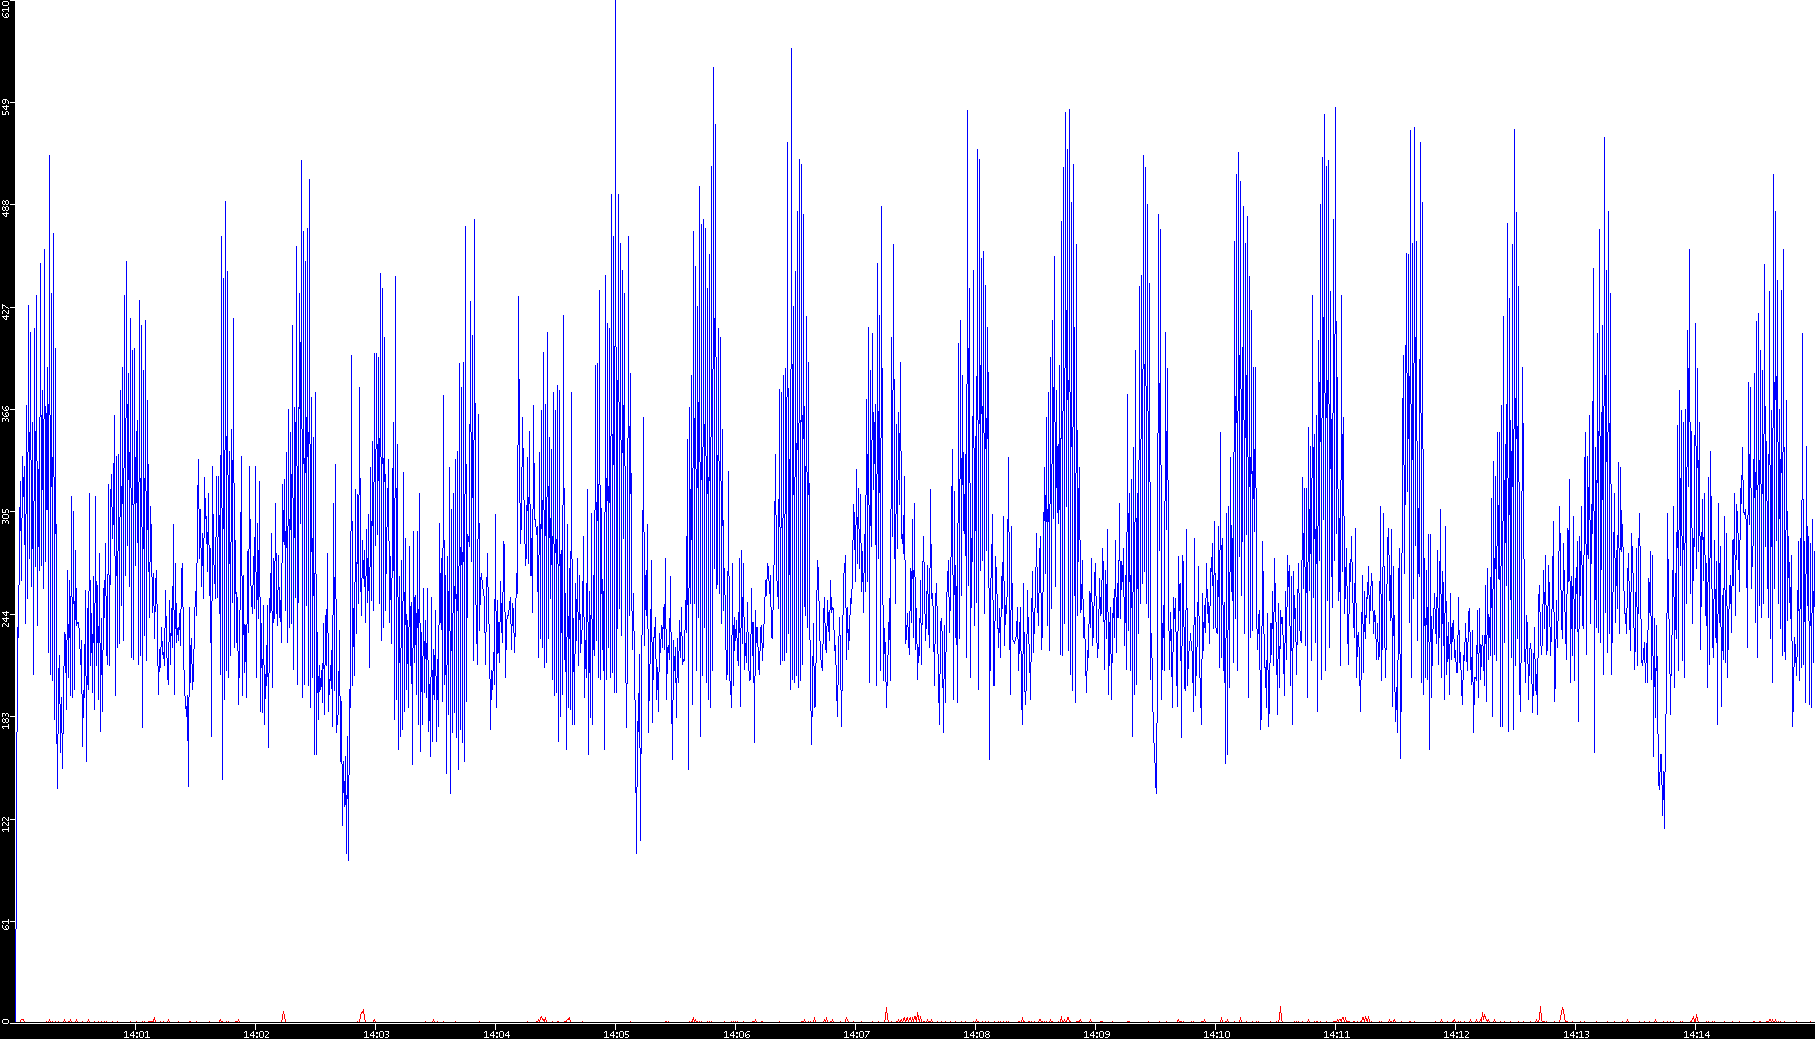The width and height of the screenshot is (1815, 1039).
Task: Select the 183 value on the vertical axis
Action: [7, 720]
